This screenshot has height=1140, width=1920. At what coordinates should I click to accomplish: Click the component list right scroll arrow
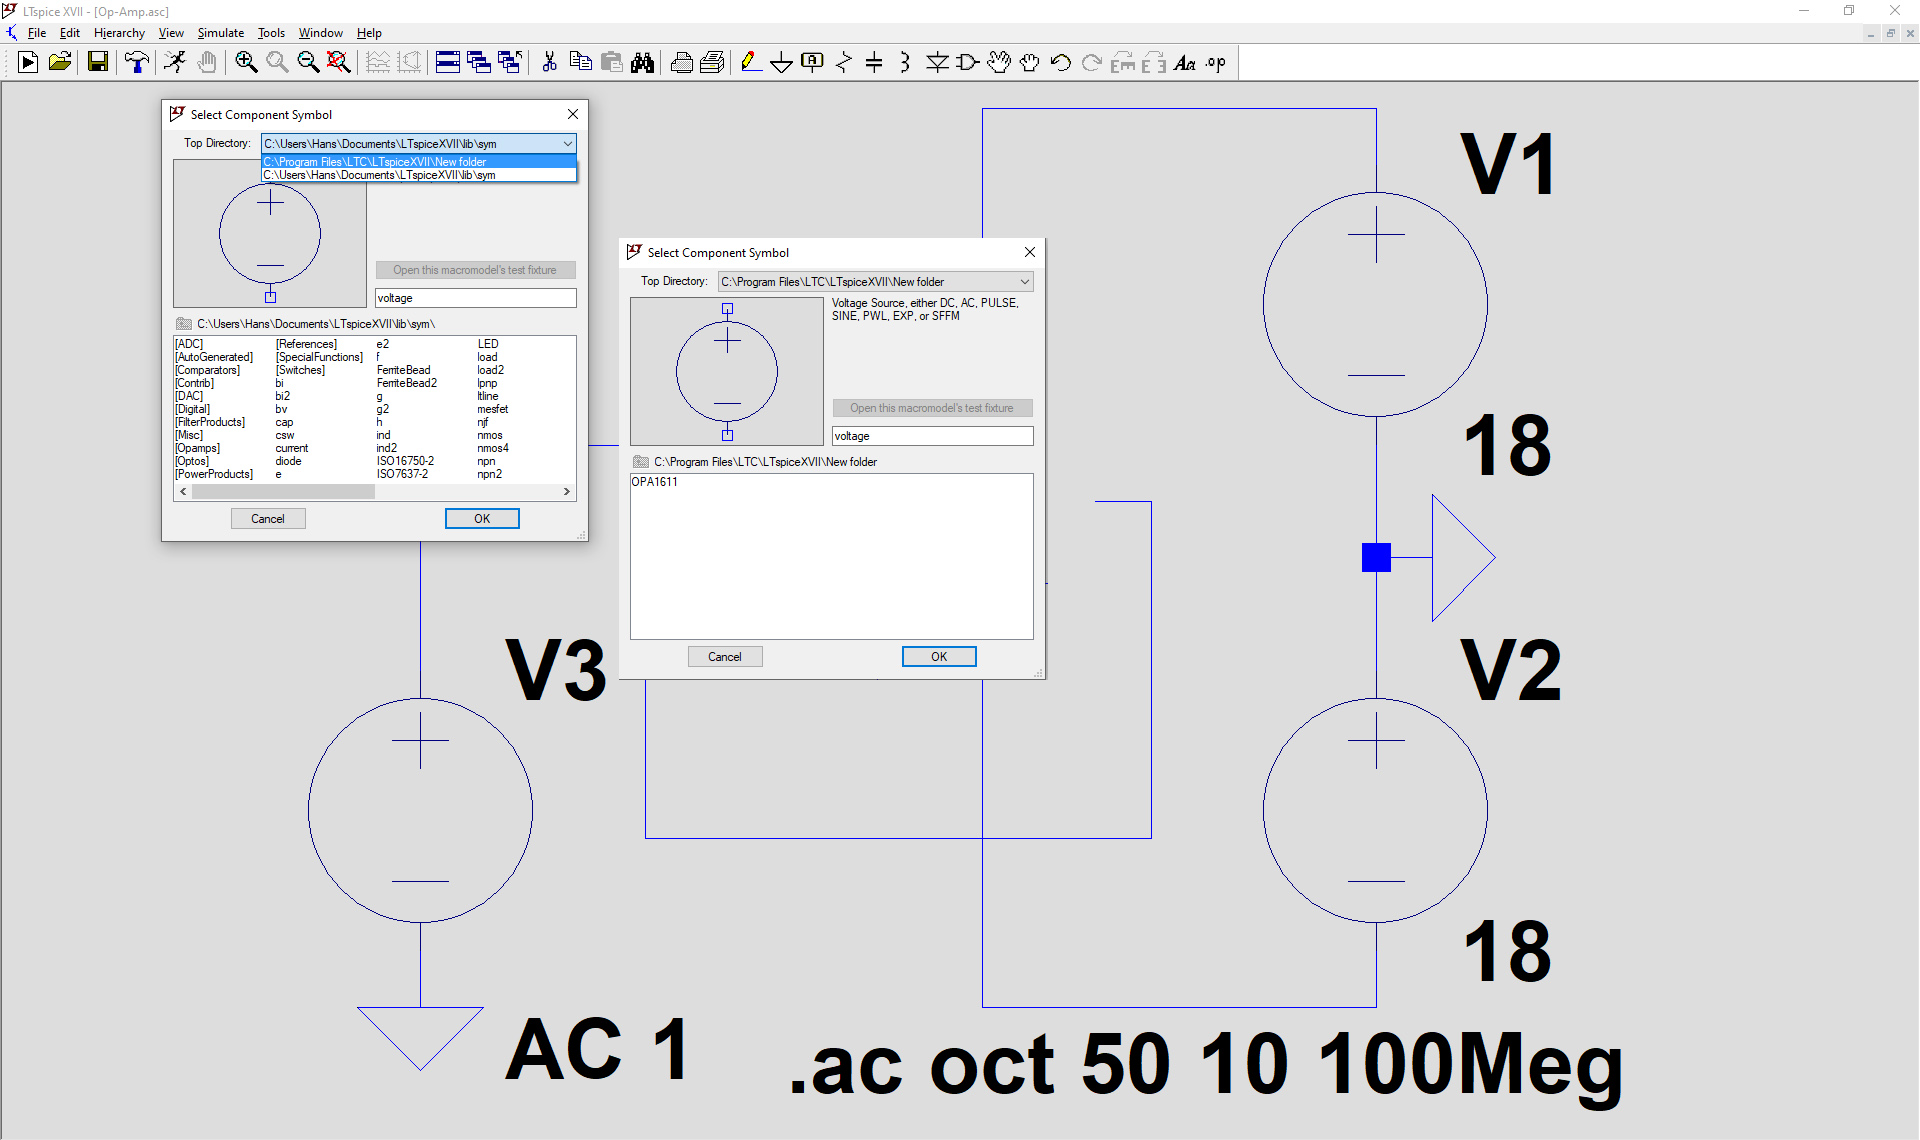point(567,491)
